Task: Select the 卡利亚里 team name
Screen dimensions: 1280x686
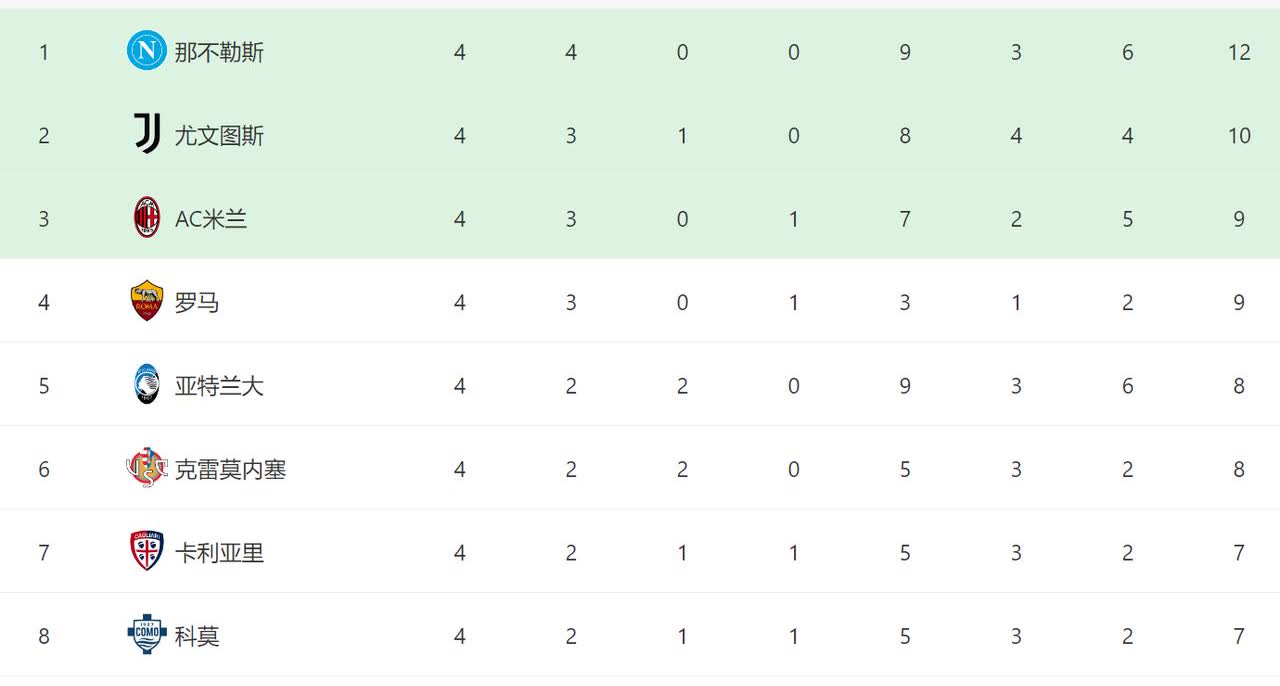Action: [x=219, y=552]
